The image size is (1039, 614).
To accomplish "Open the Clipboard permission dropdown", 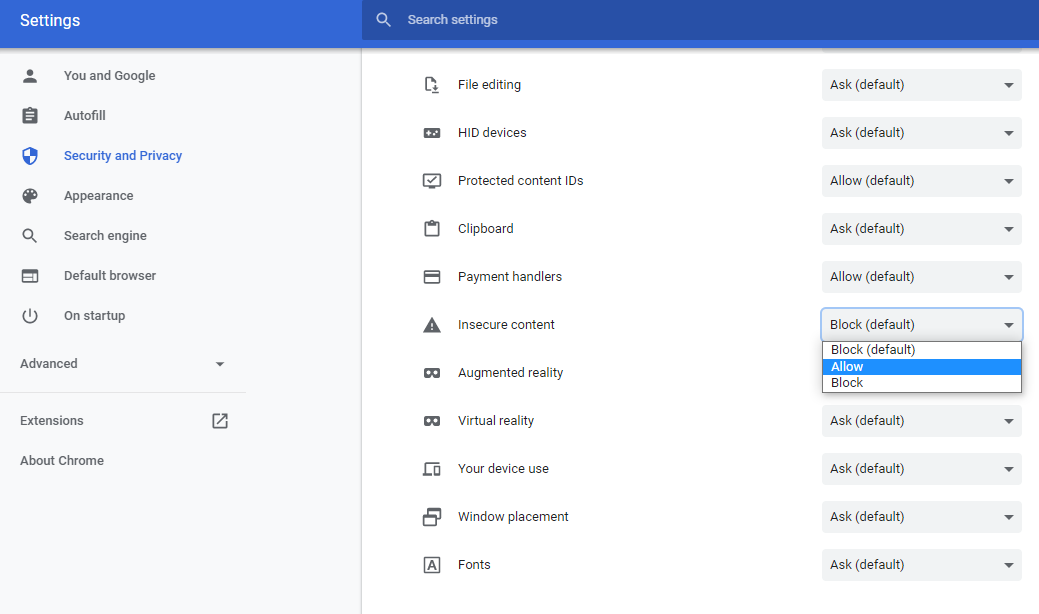I will (x=922, y=229).
